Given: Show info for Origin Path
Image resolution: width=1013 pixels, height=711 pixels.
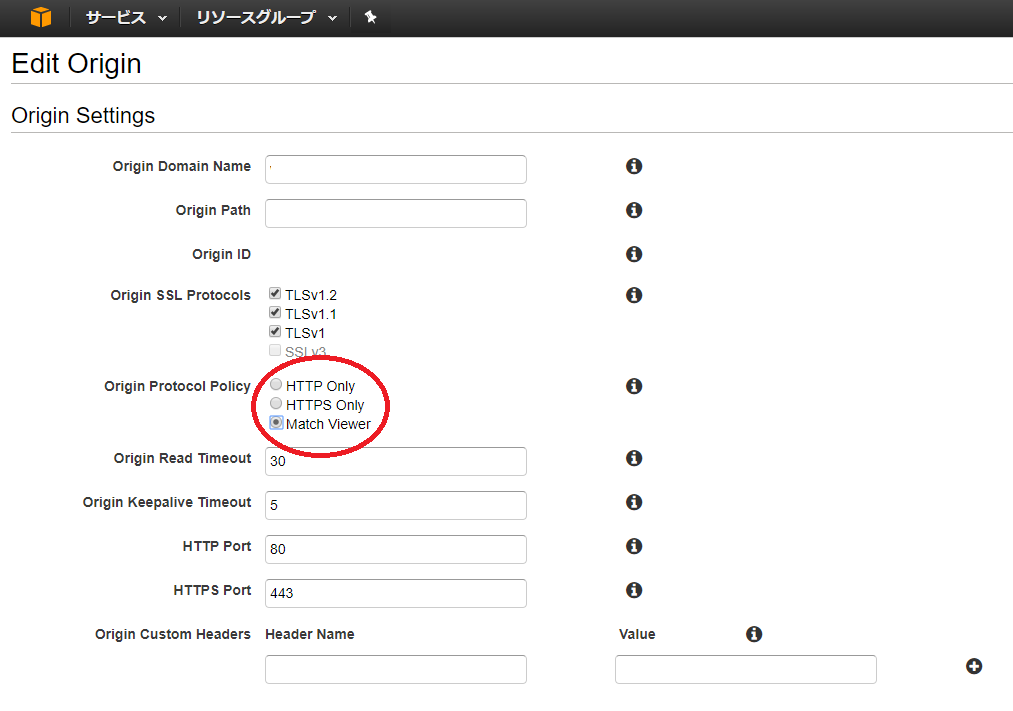Looking at the screenshot, I should (x=634, y=210).
